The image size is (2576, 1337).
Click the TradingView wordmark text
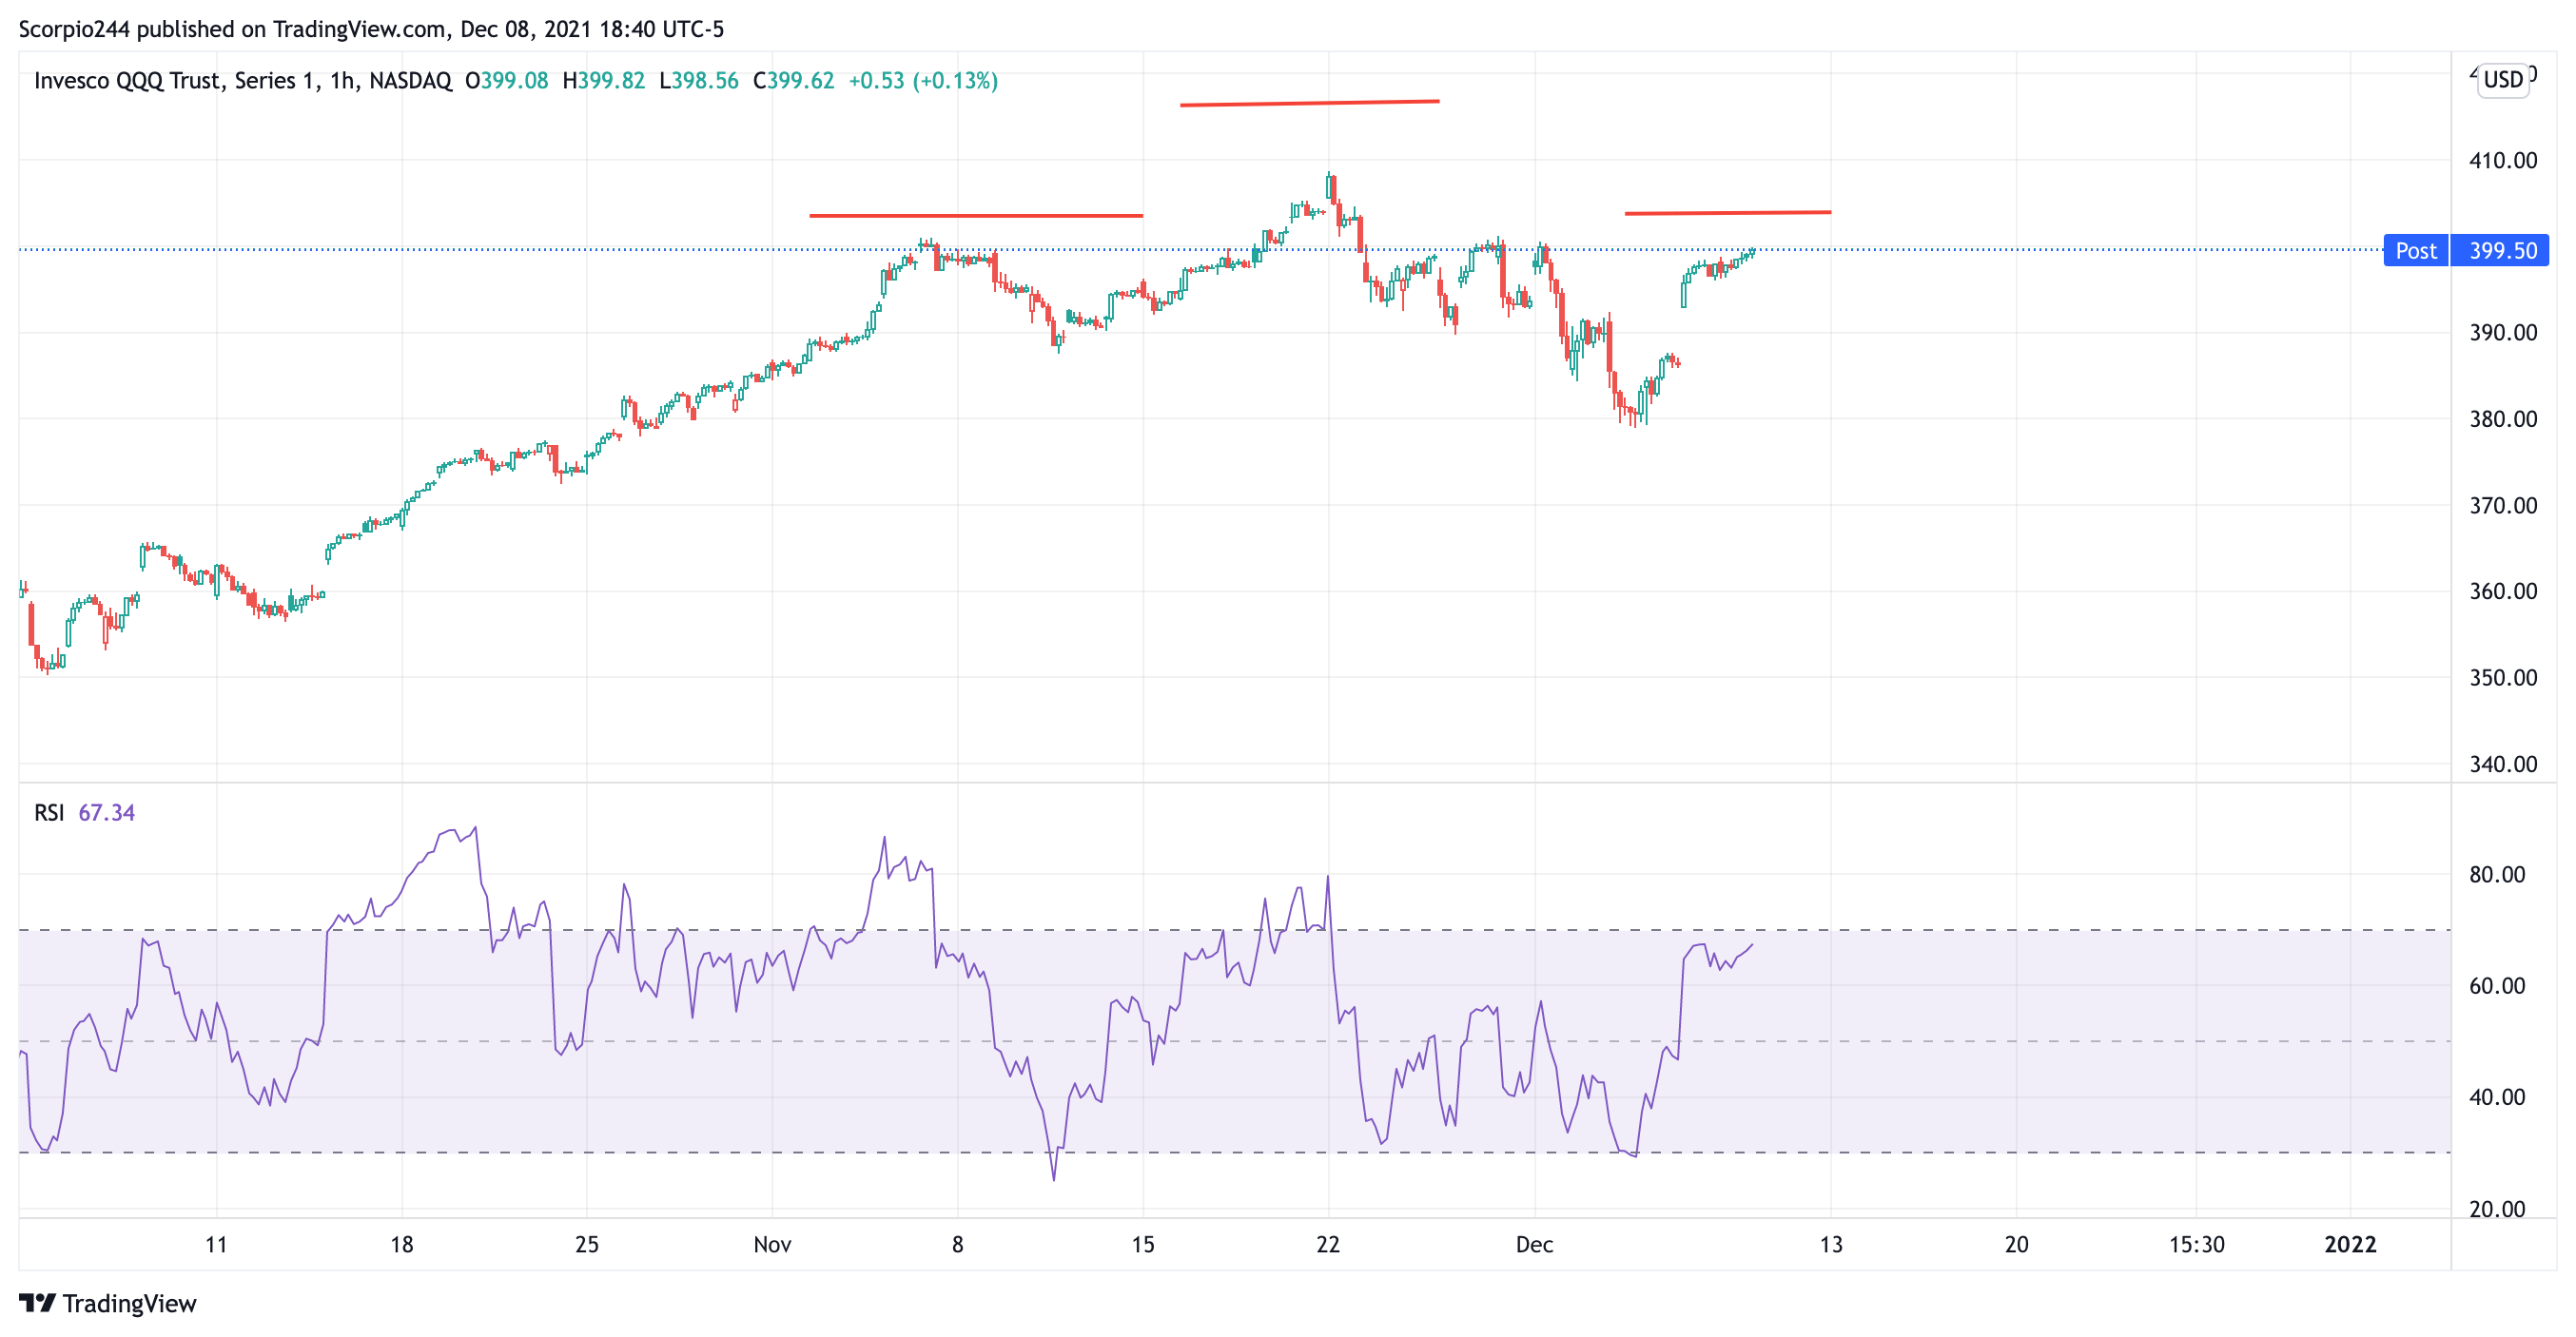tap(129, 1304)
